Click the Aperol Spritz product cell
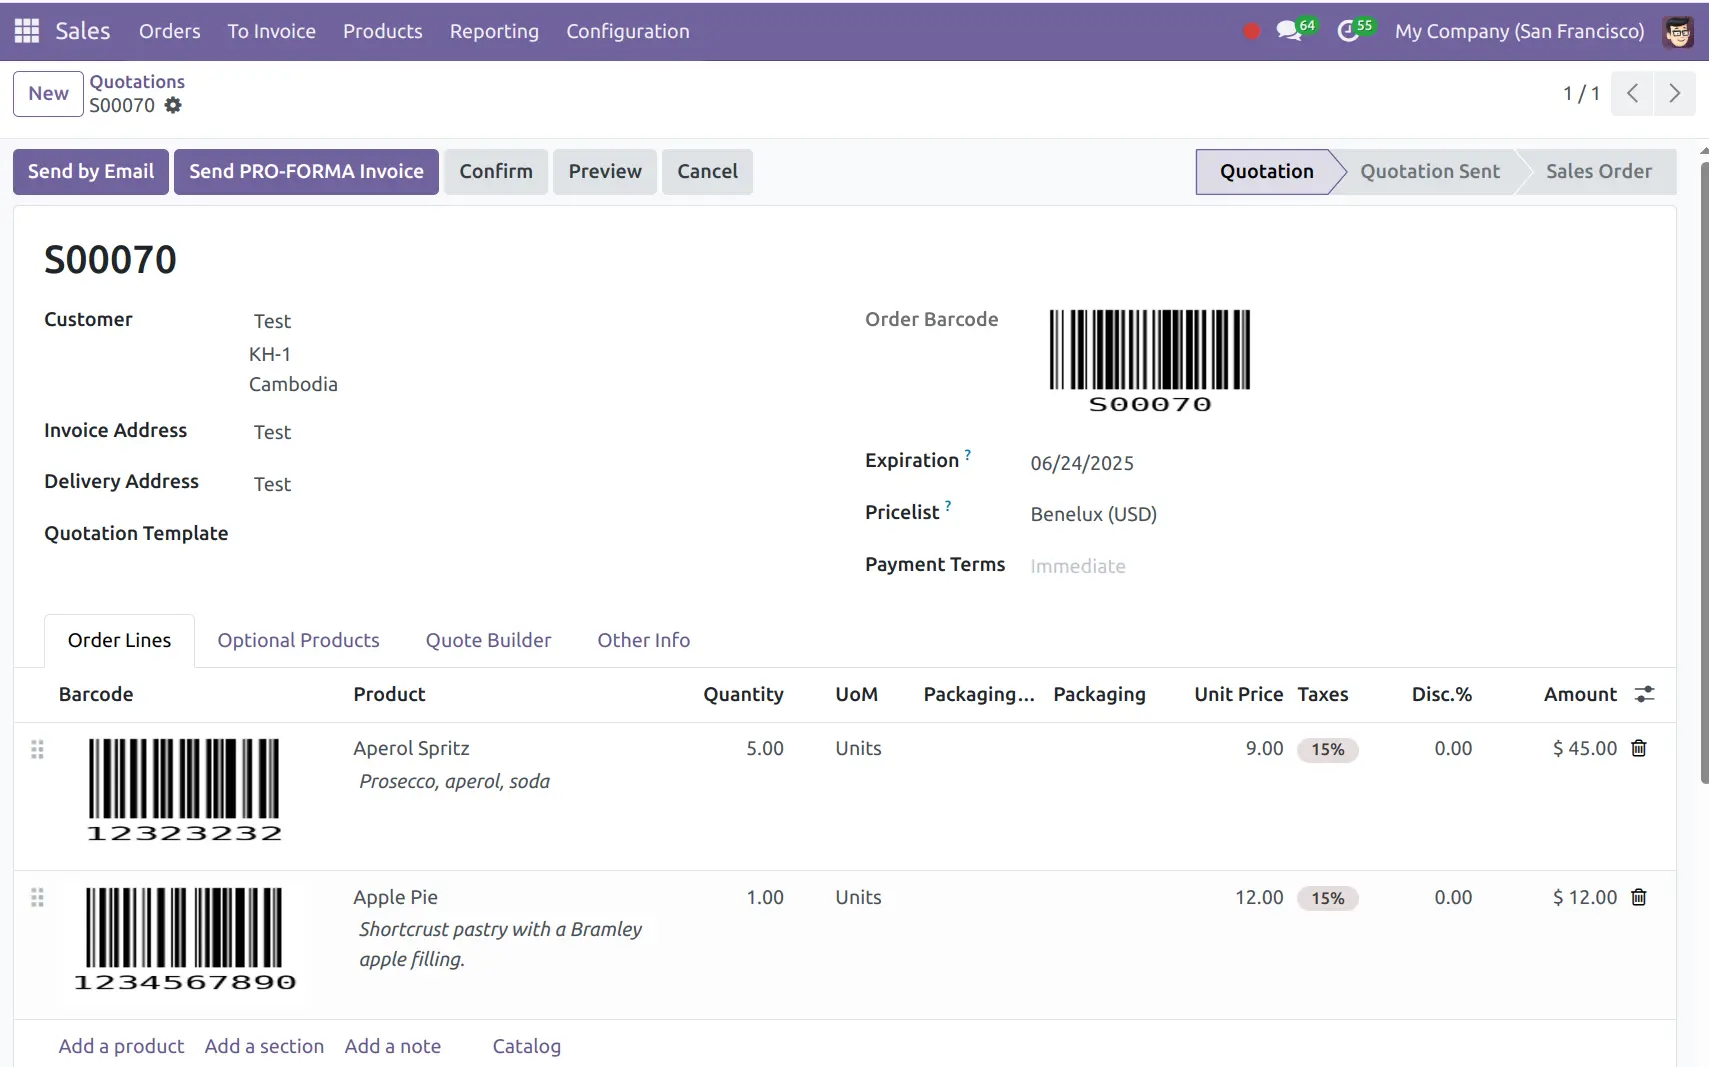Viewport: 1709px width, 1067px height. (411, 748)
